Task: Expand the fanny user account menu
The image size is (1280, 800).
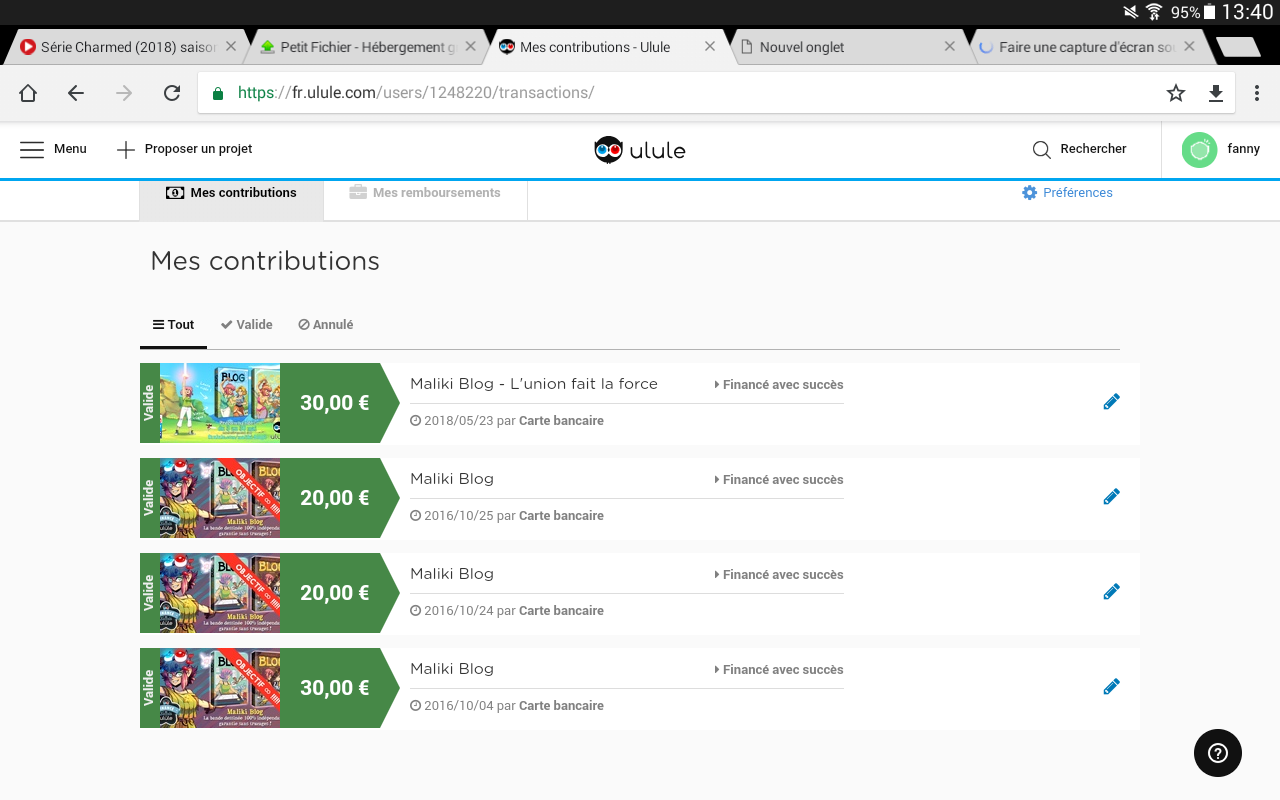Action: [x=1220, y=149]
